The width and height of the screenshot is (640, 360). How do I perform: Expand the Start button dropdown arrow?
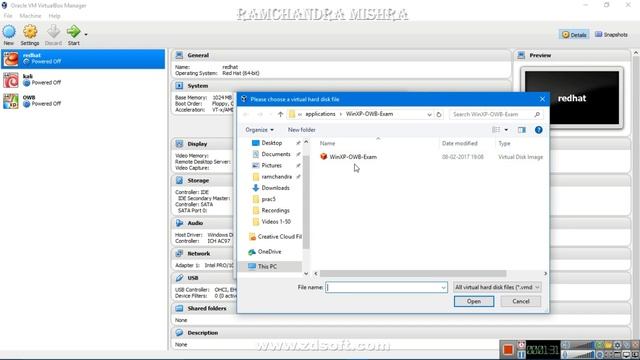tap(86, 34)
